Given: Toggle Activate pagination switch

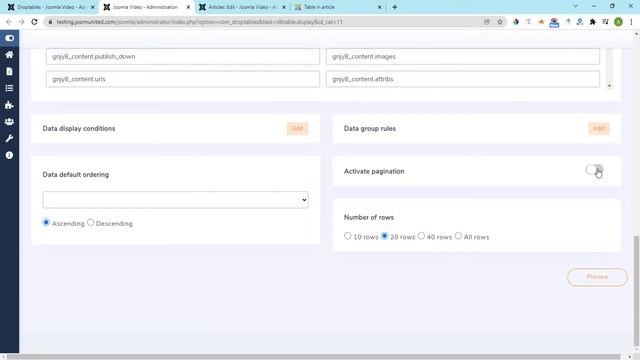Looking at the screenshot, I should 594,170.
